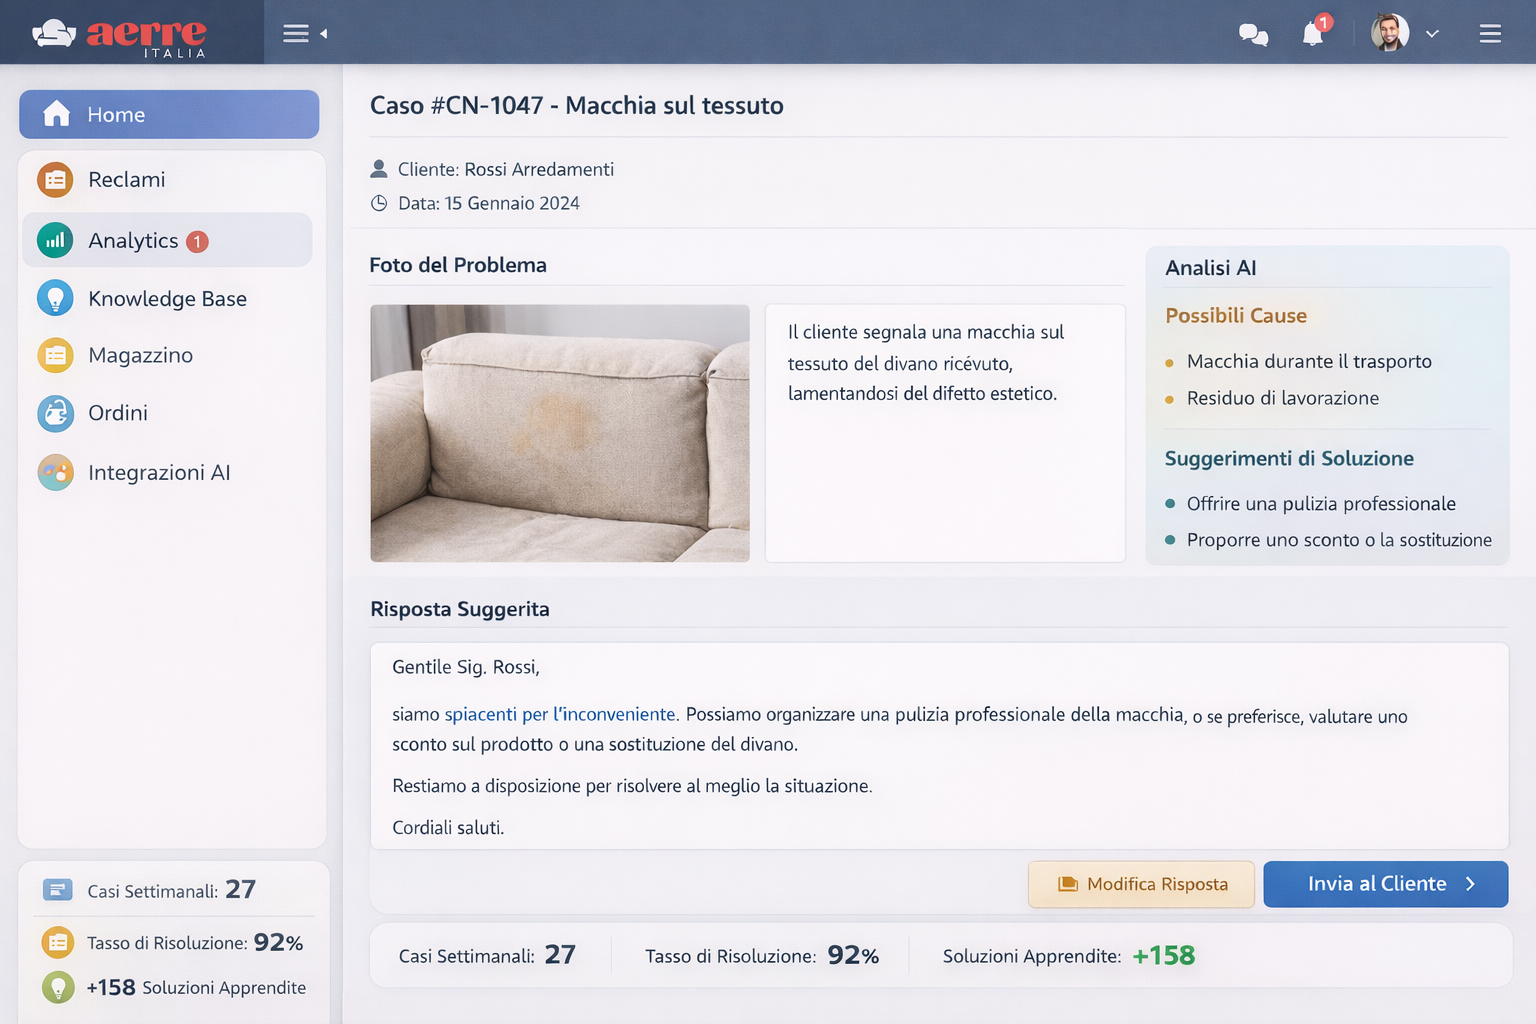Click the spiacenti per l'inconveniente link

coord(559,714)
